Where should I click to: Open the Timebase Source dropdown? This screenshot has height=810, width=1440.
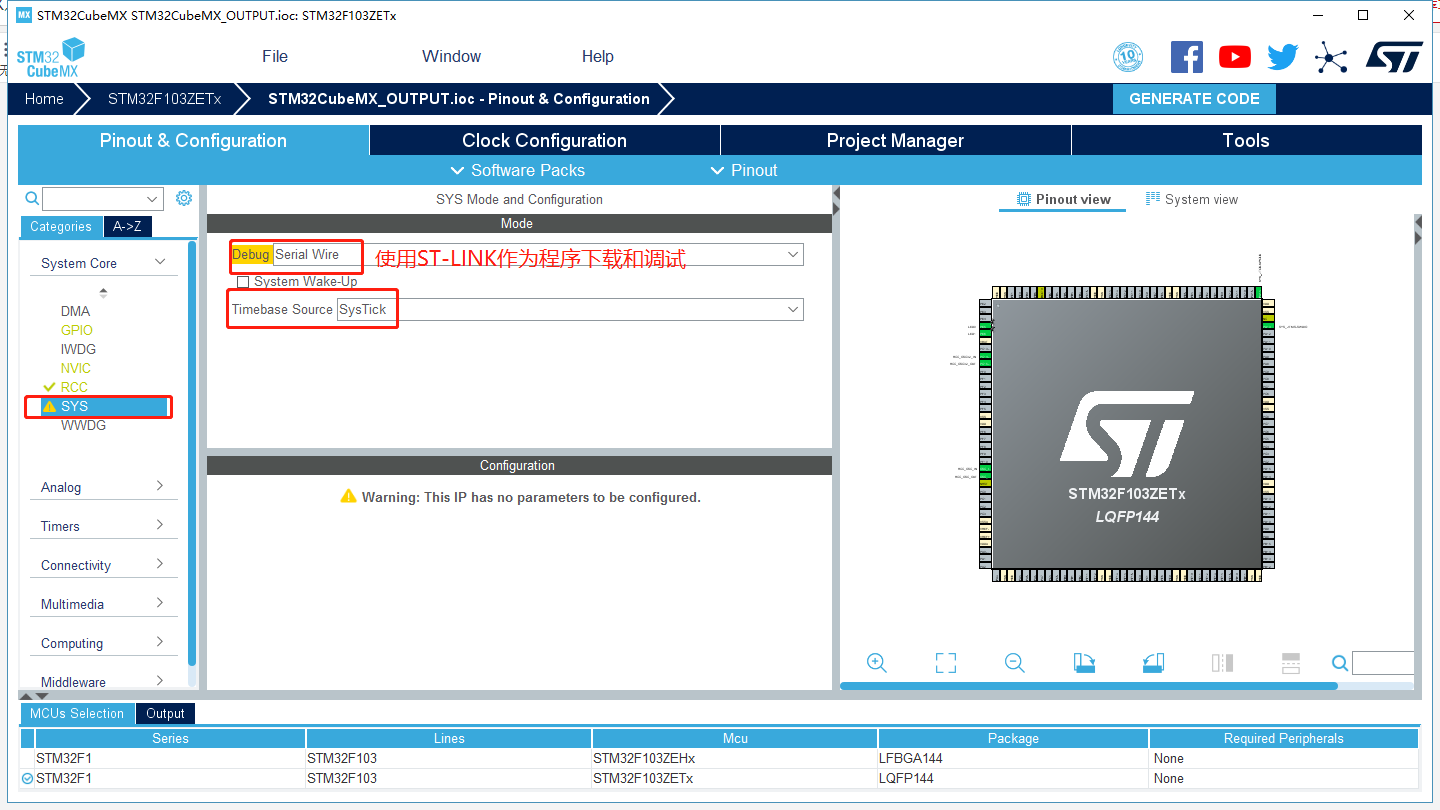pos(791,309)
